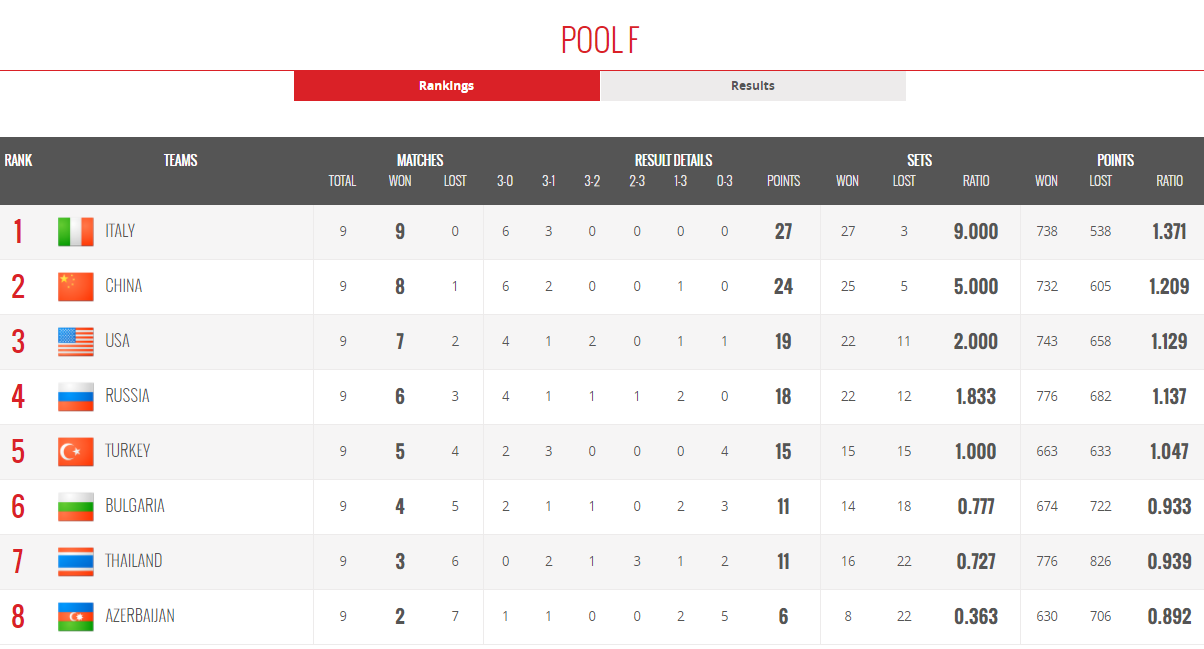The width and height of the screenshot is (1204, 649).
Task: Click the China flag icon
Action: click(x=76, y=287)
